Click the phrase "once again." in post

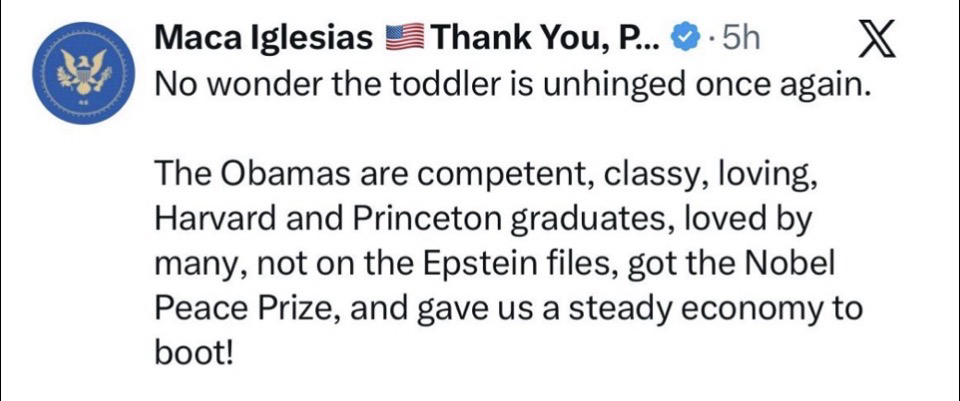799,85
